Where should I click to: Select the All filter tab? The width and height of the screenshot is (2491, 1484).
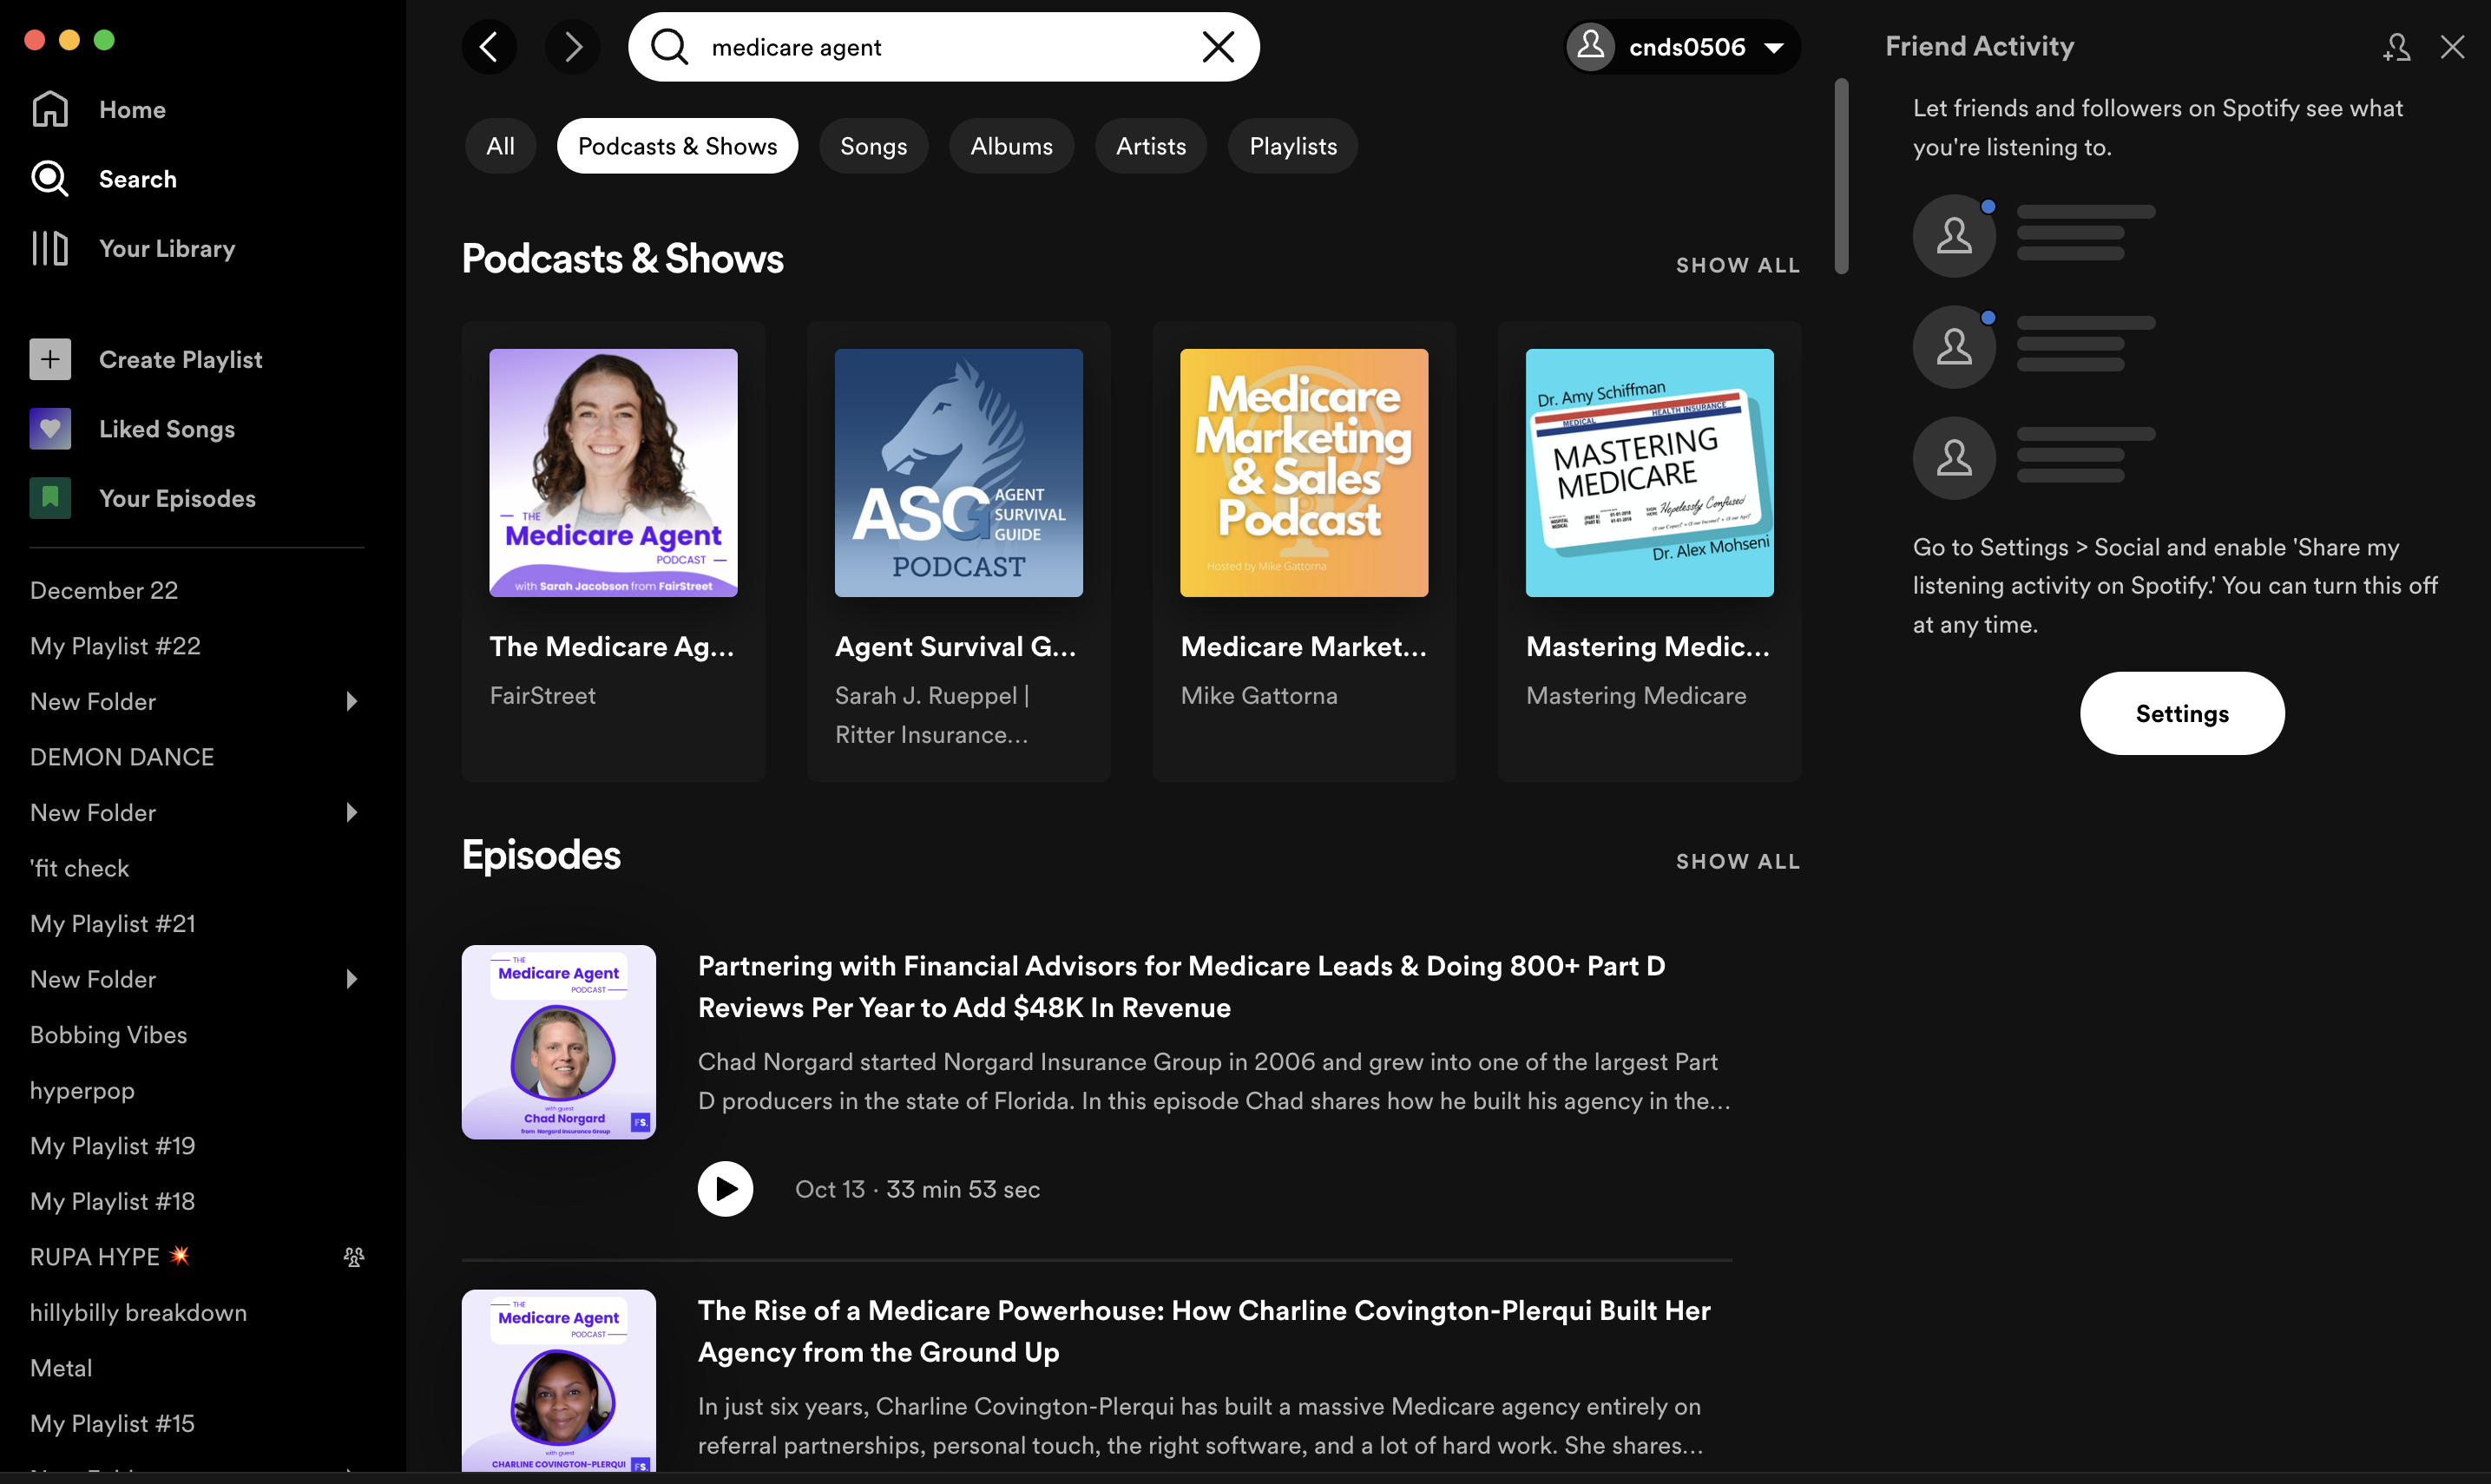pos(500,146)
